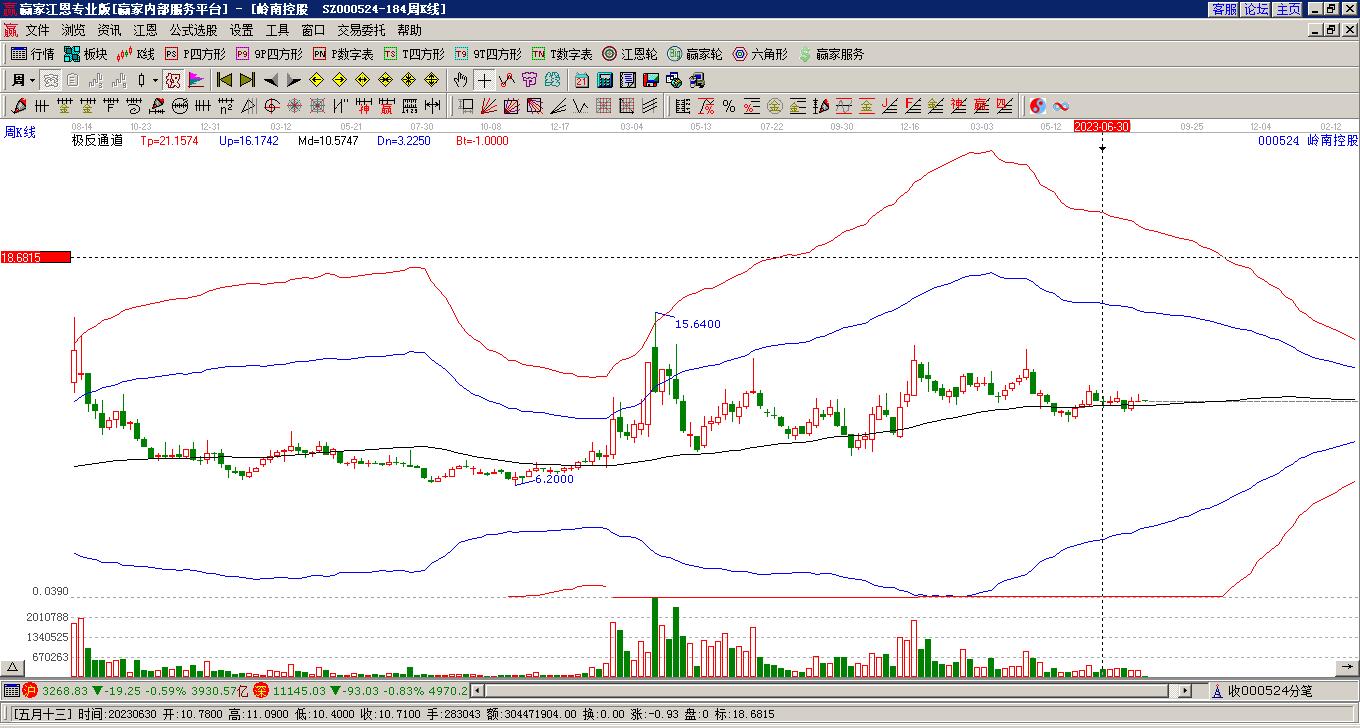Viewport: 1360px width, 728px height.
Task: Click the 沪 Shanghai index badge
Action: [x=30, y=690]
